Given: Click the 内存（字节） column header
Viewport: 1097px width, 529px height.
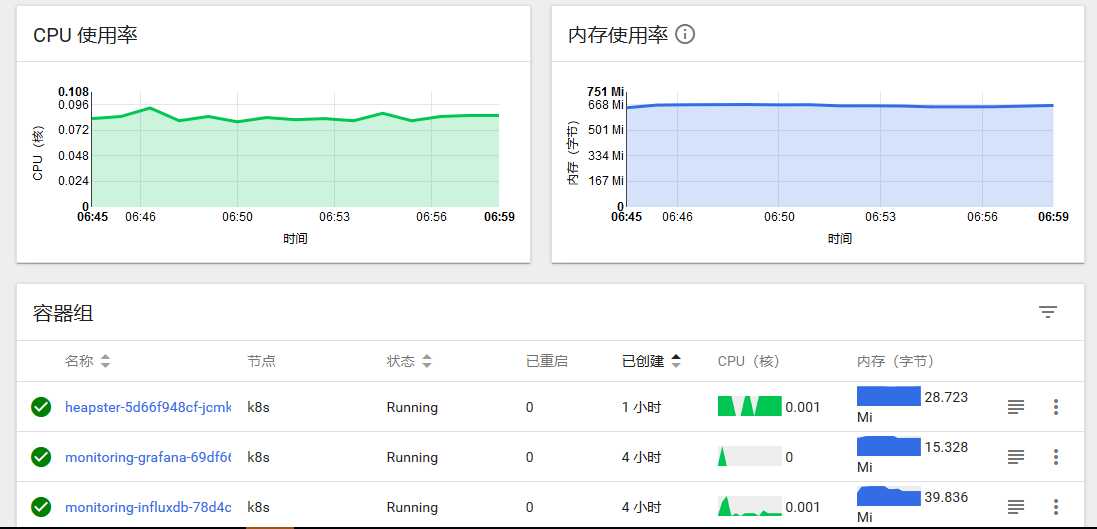Looking at the screenshot, I should click(896, 361).
